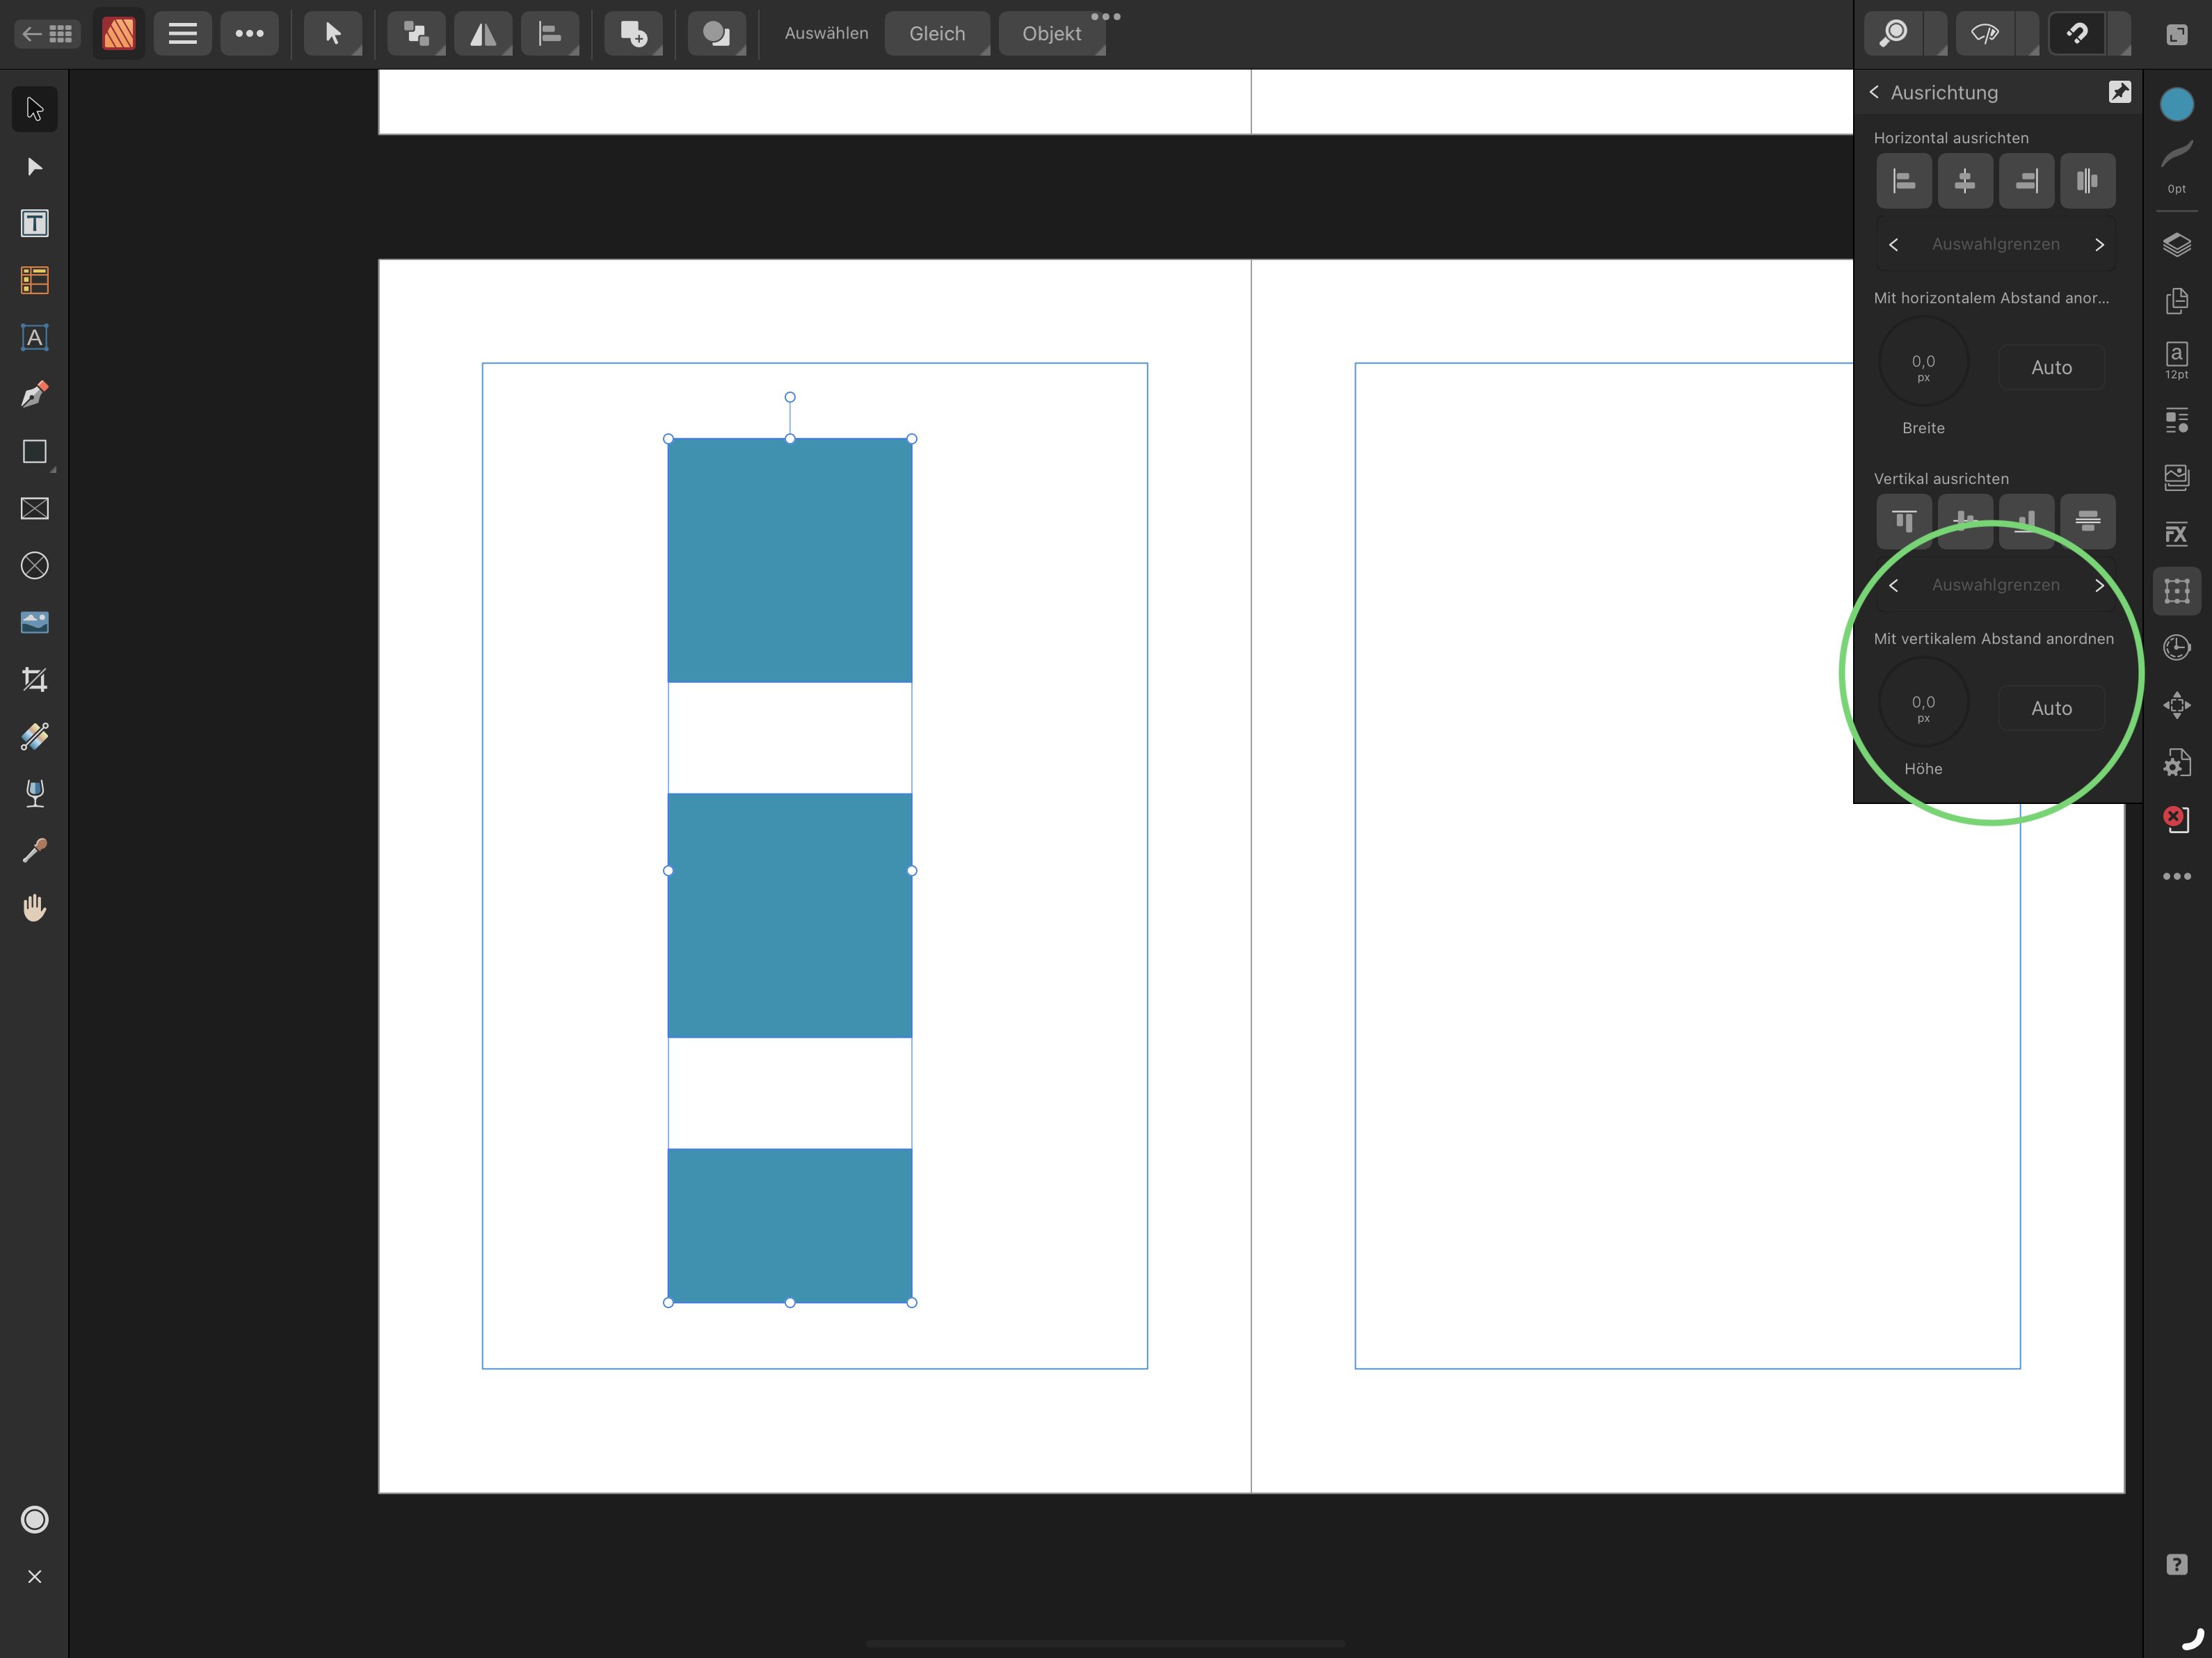The width and height of the screenshot is (2212, 1658).
Task: Select the View hand tool
Action: (x=34, y=908)
